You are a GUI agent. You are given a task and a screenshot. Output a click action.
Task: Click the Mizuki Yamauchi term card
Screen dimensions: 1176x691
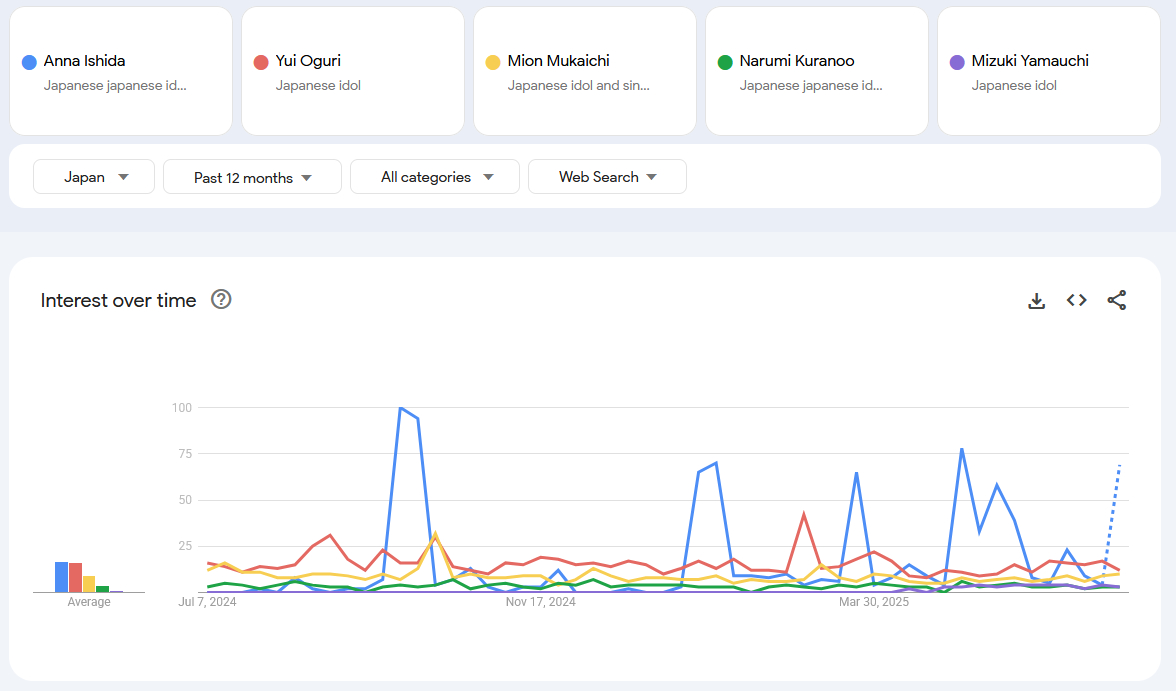pyautogui.click(x=1048, y=71)
